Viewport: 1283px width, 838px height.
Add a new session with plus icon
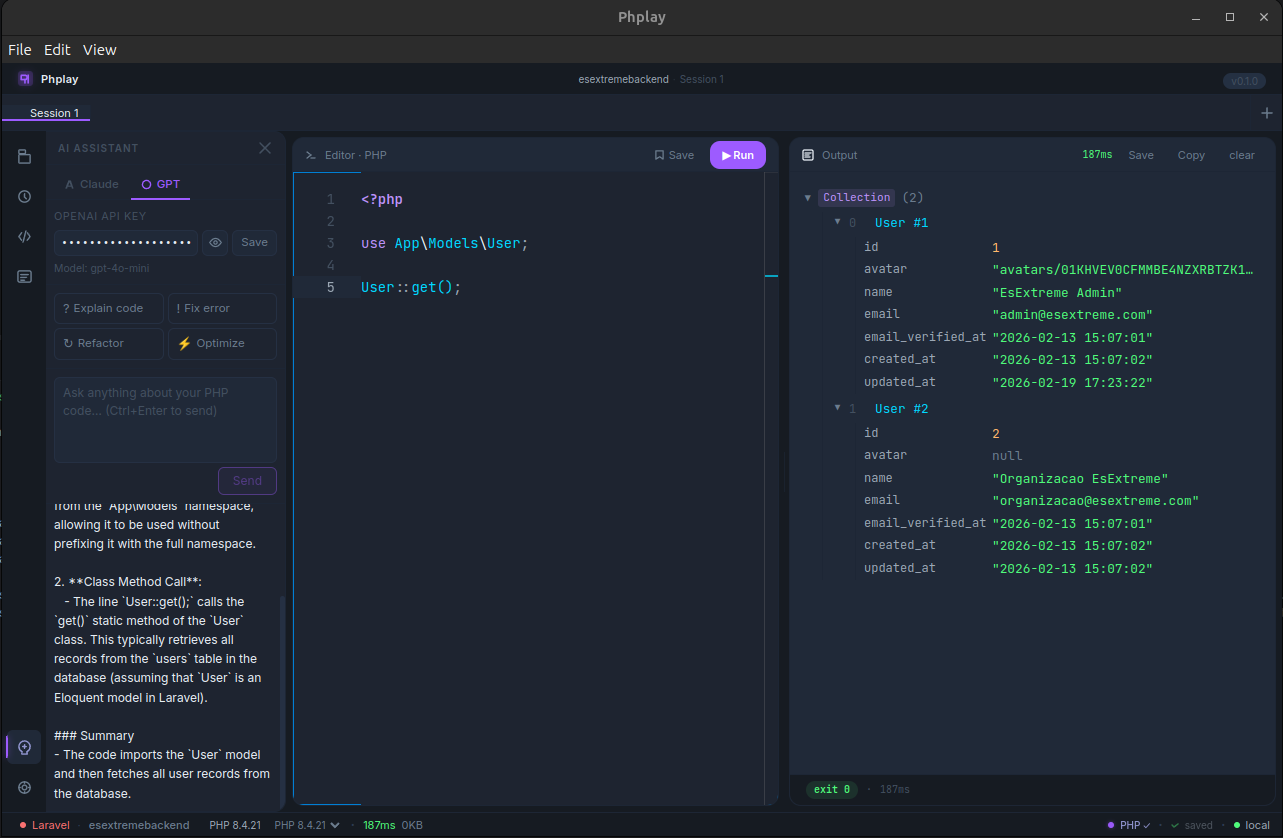click(x=1267, y=113)
